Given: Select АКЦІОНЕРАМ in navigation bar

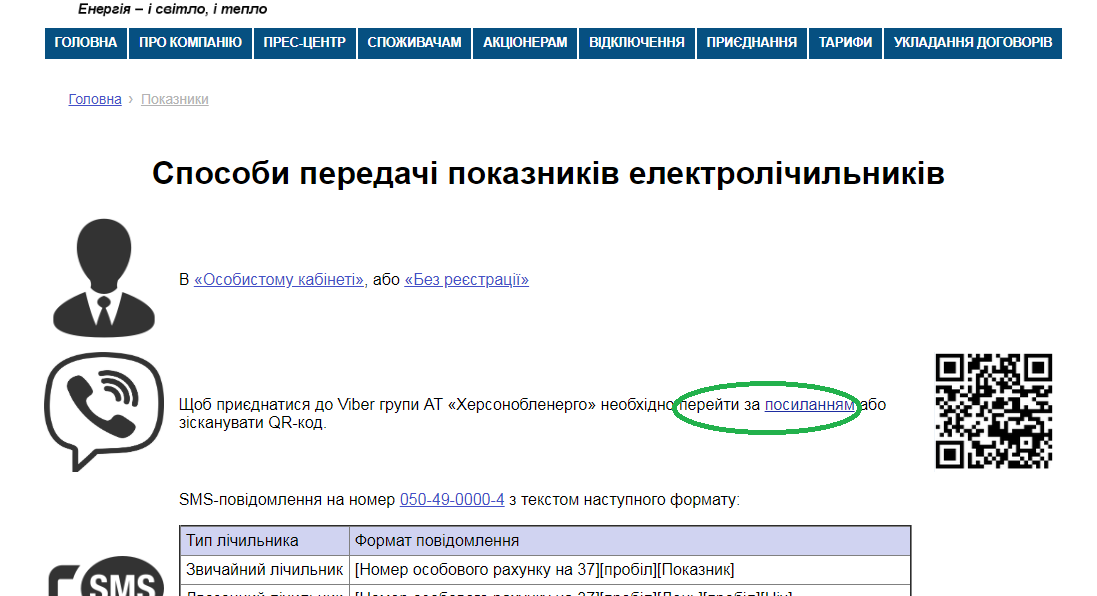Looking at the screenshot, I should (525, 43).
